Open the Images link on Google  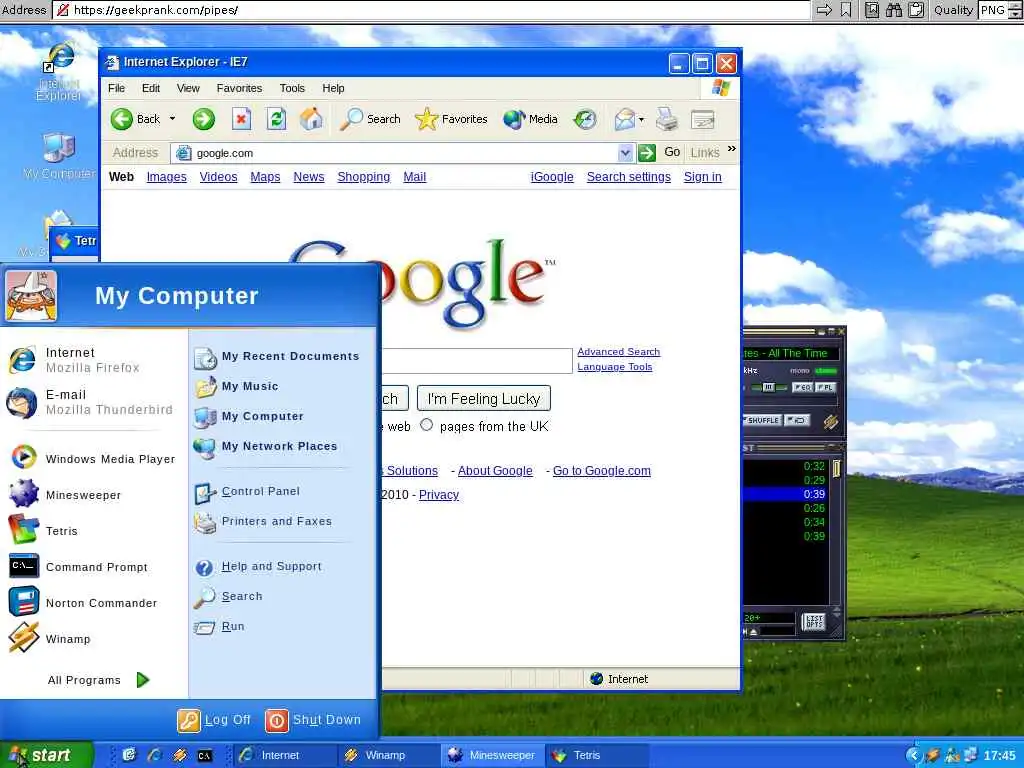[x=167, y=177]
